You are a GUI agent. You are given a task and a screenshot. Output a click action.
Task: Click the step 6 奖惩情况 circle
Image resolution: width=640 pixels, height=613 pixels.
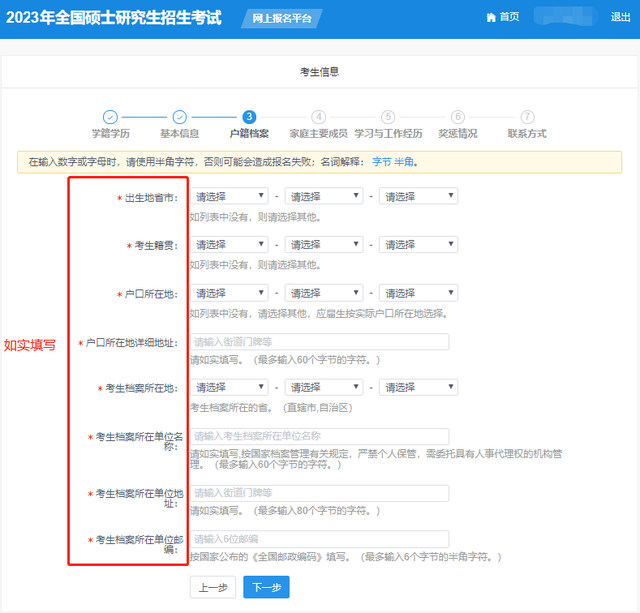[458, 117]
